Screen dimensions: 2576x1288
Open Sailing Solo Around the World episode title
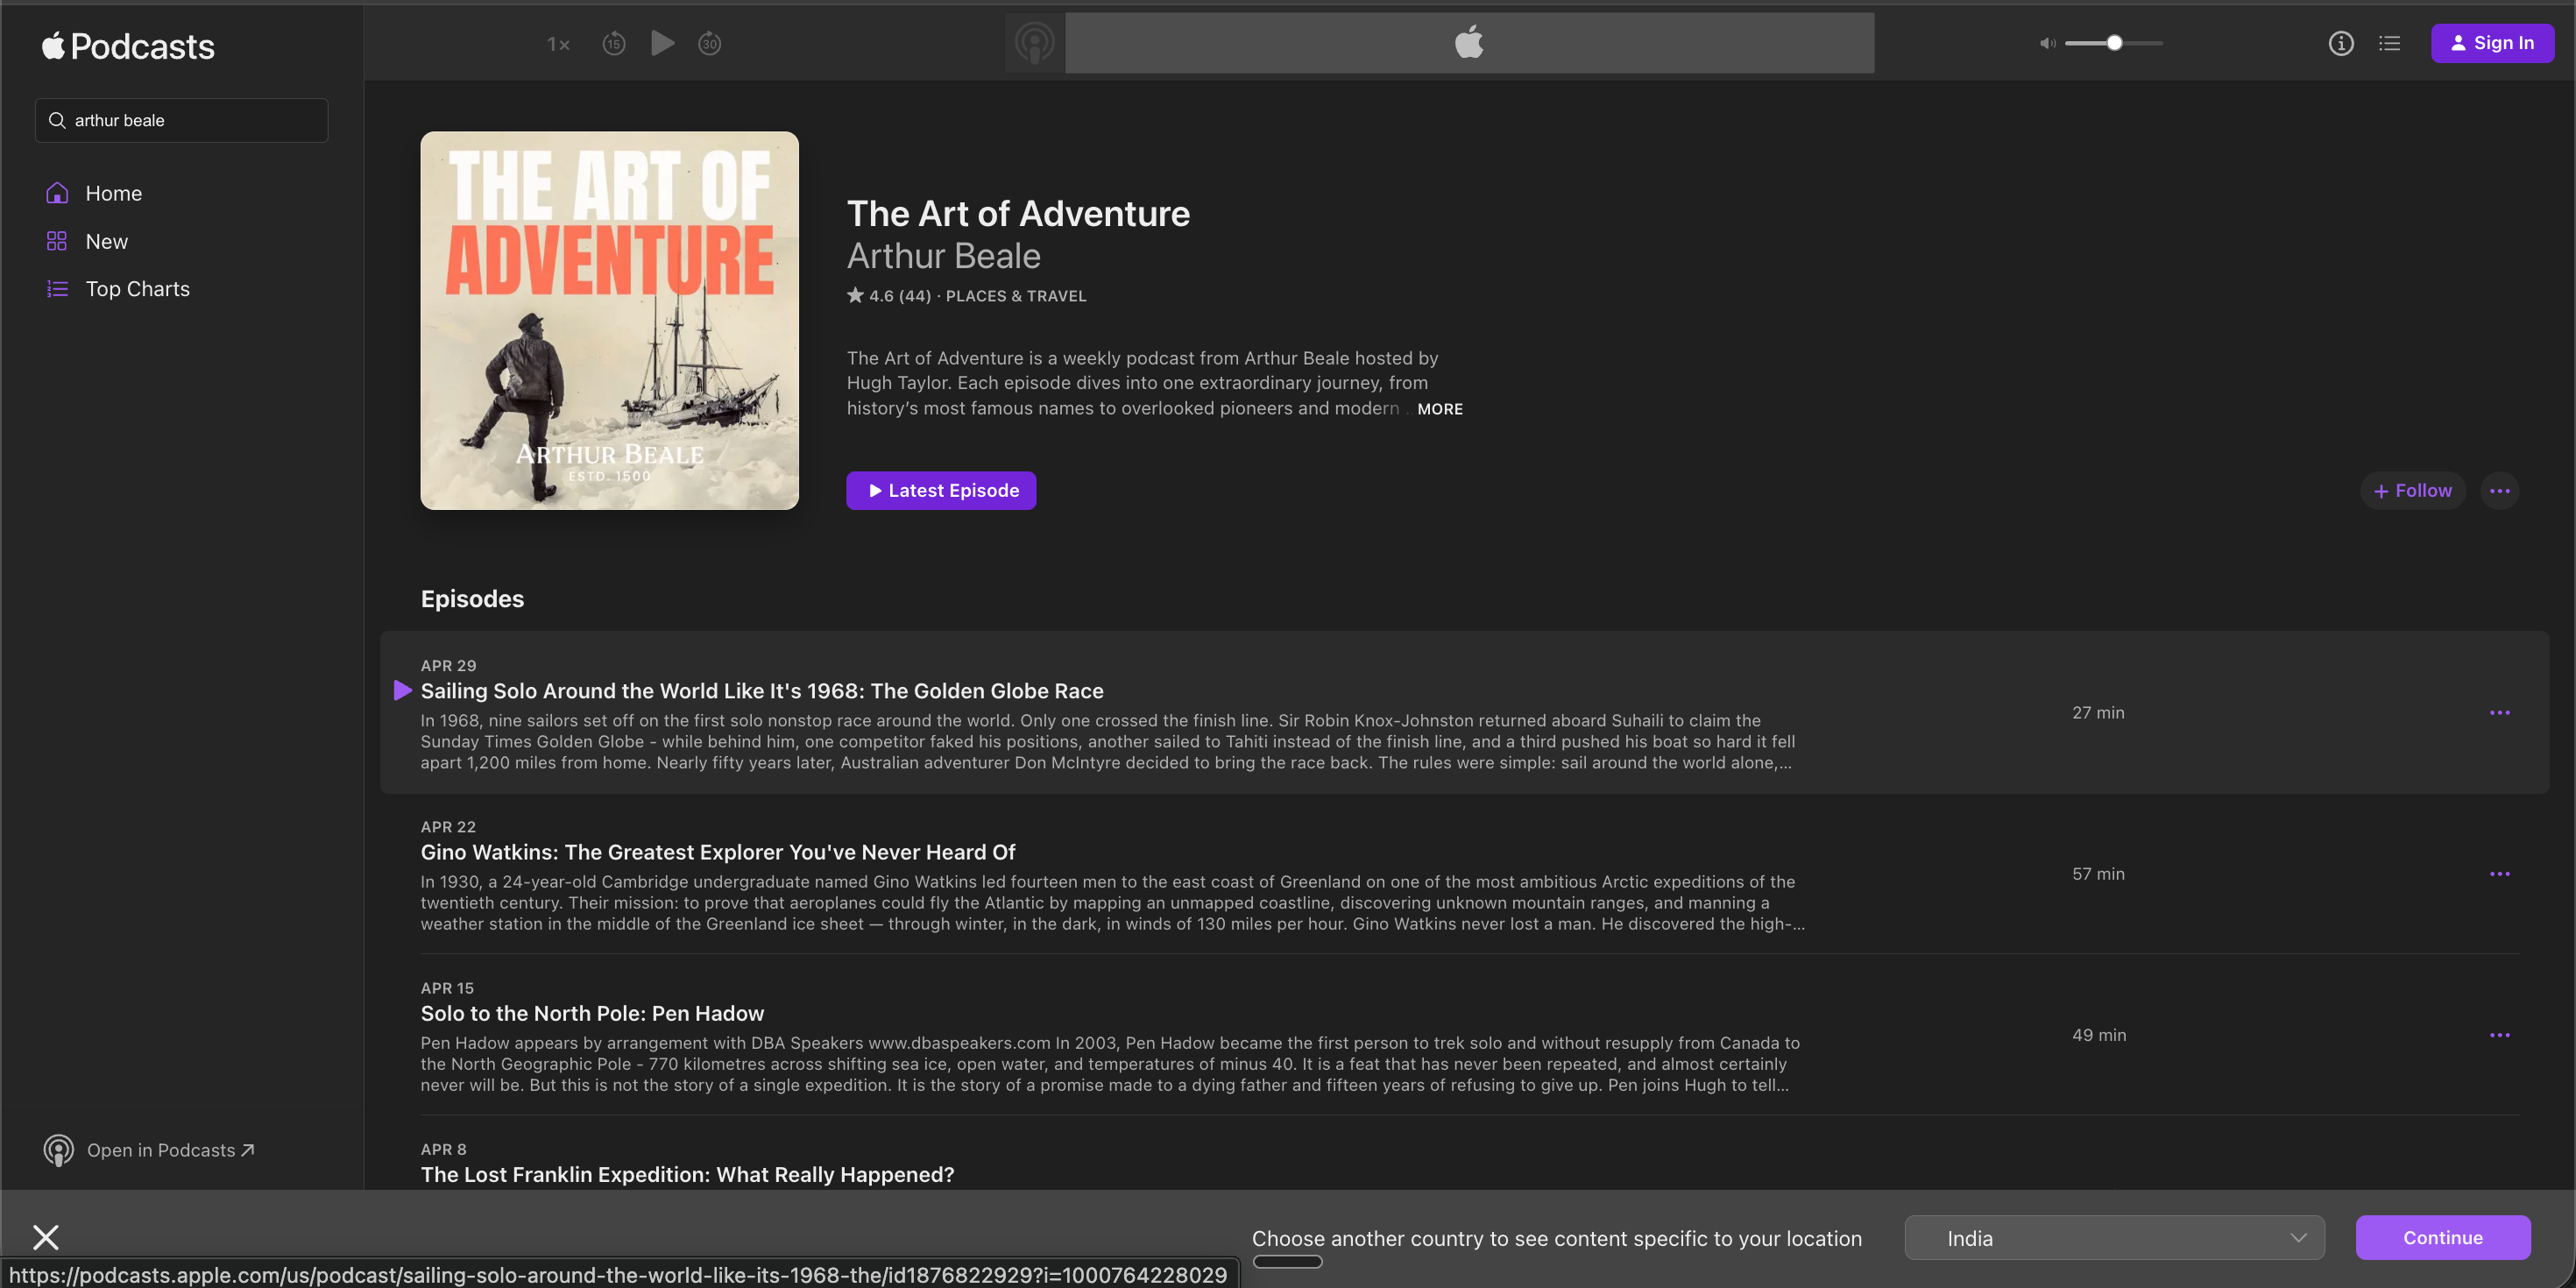coord(762,691)
